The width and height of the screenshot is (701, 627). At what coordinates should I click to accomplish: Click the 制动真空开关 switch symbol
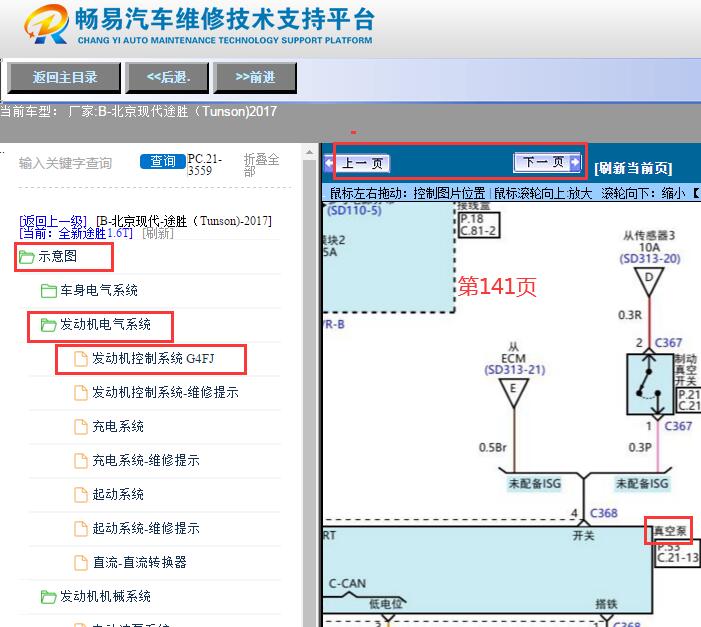[x=650, y=384]
